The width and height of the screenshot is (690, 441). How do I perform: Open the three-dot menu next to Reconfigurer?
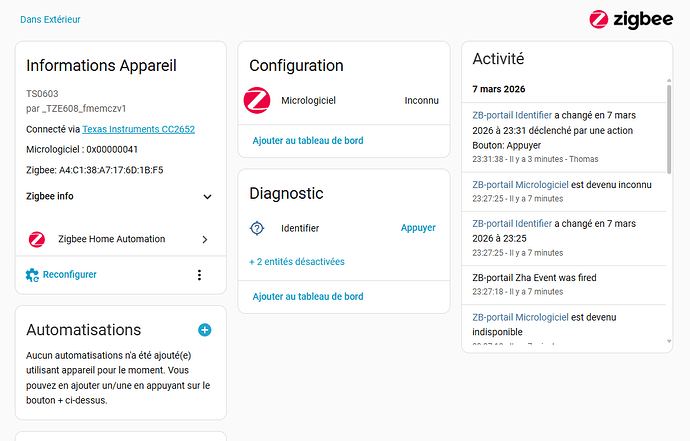pyautogui.click(x=199, y=275)
